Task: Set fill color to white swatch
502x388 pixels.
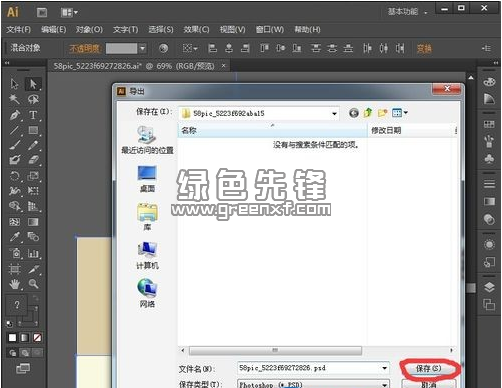Action: point(12,338)
